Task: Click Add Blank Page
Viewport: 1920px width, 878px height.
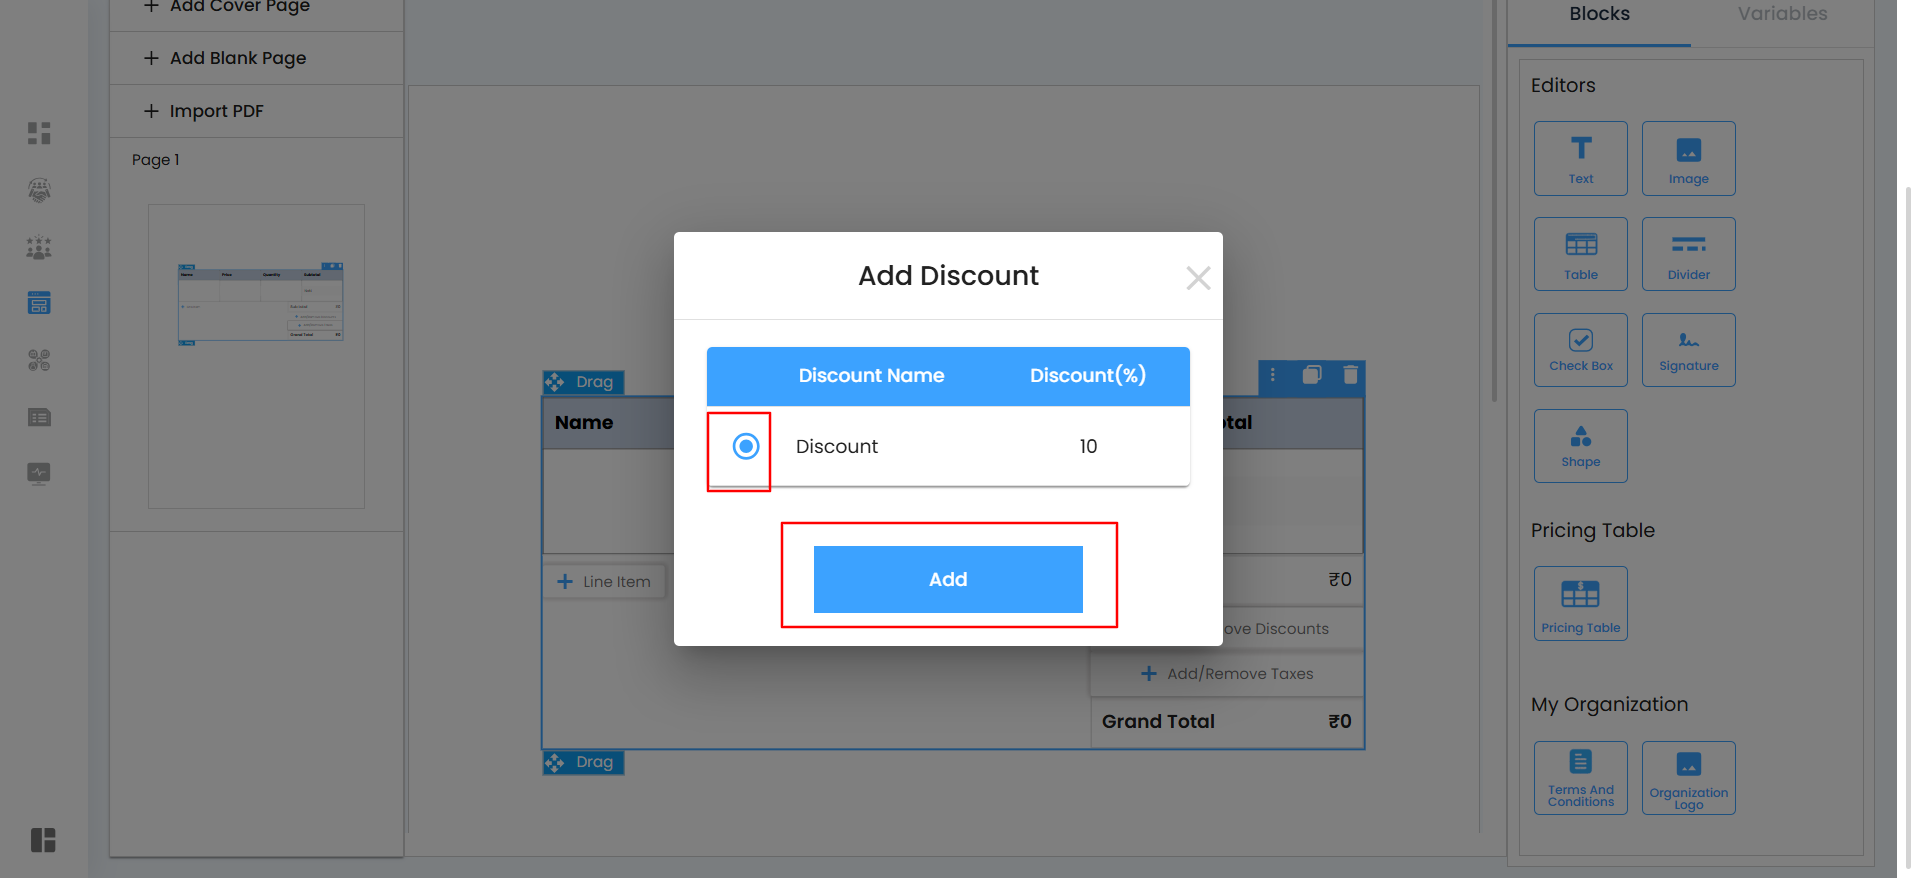Action: click(x=238, y=58)
